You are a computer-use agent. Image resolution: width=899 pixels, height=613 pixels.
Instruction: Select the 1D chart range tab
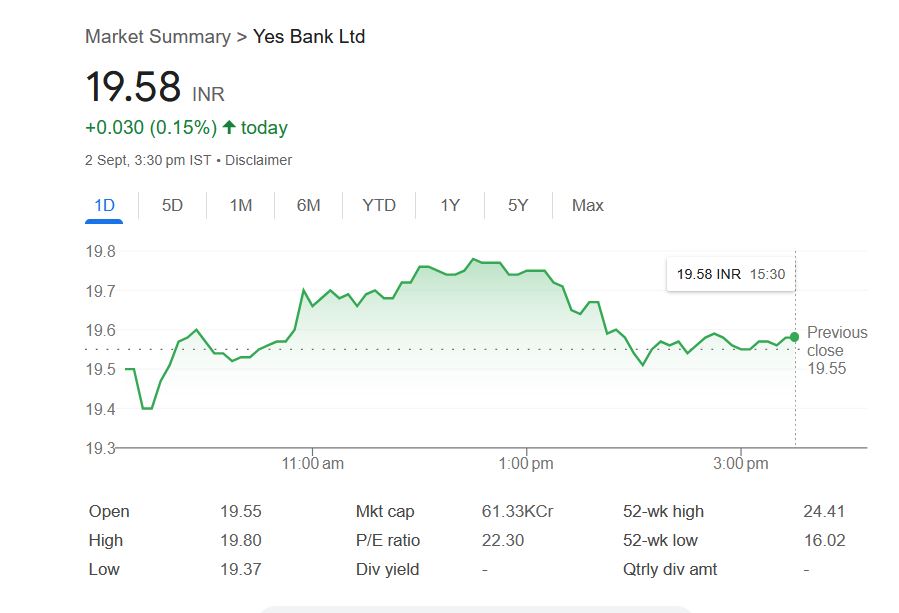104,205
